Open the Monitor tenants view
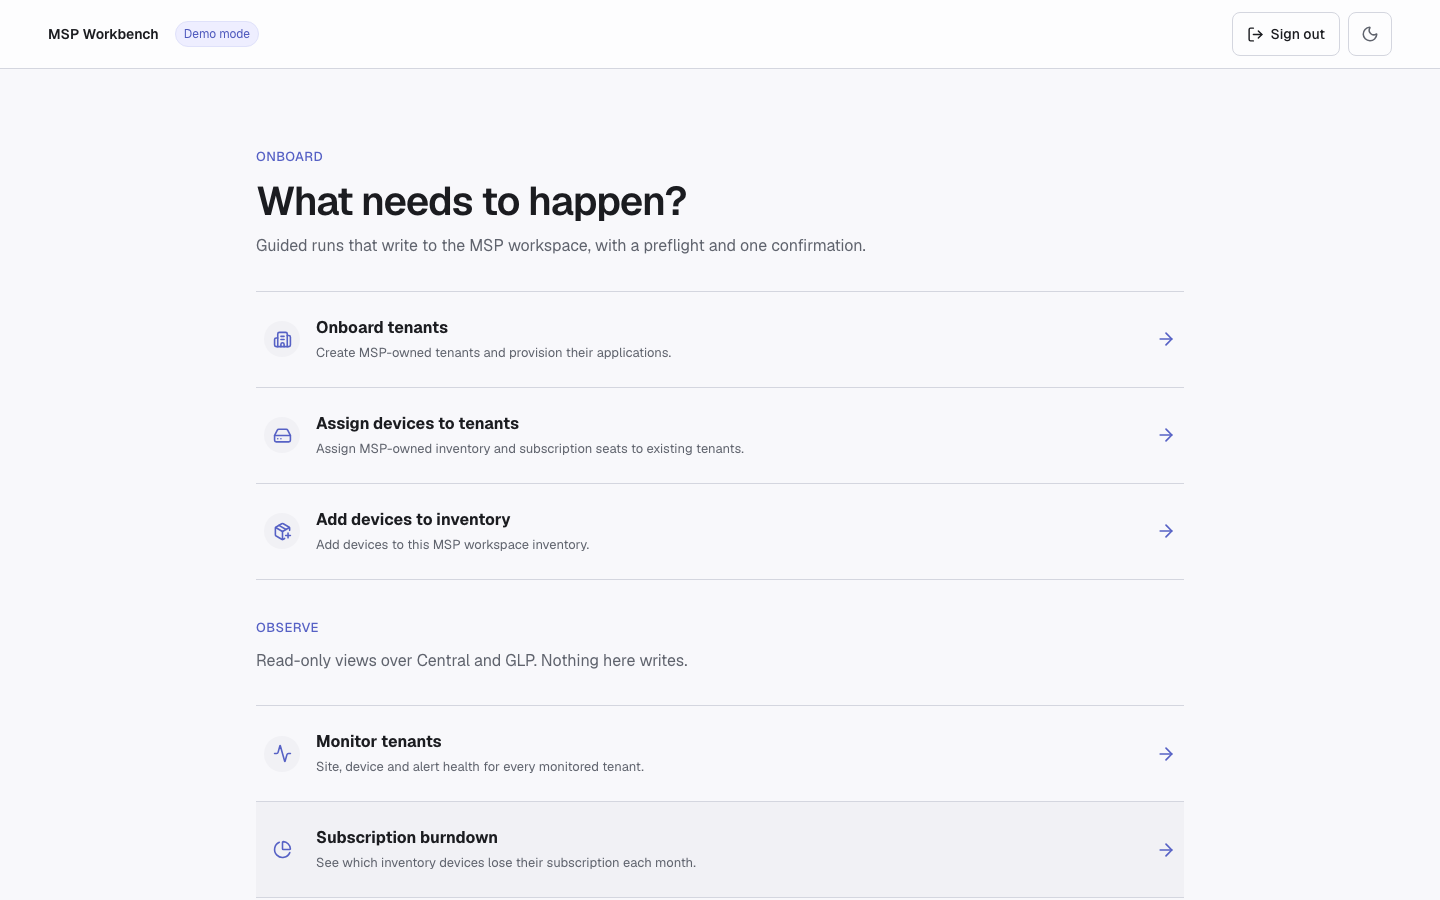This screenshot has height=900, width=1440. point(720,754)
